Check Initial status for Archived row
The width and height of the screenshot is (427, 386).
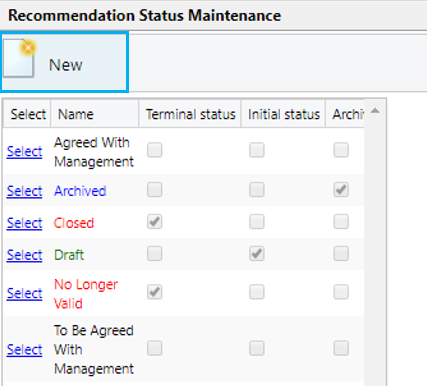257,190
